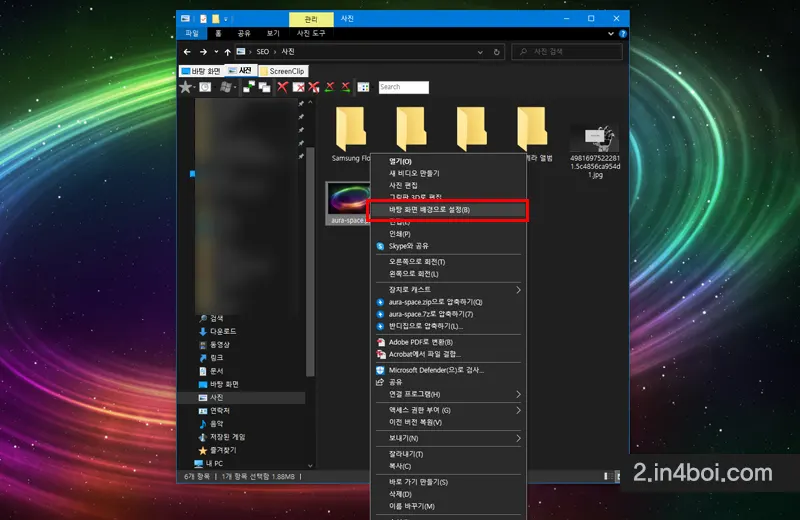Choose 새 비디오 만들기 in context menu
This screenshot has width=800, height=520.
tap(448, 173)
